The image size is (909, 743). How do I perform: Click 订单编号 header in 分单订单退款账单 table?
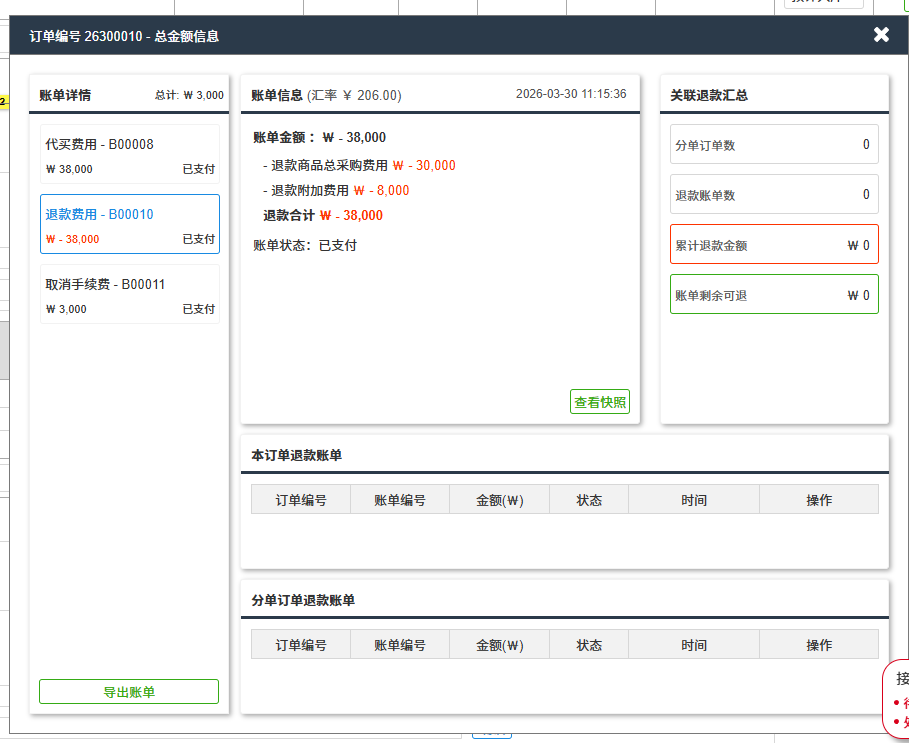click(x=301, y=645)
